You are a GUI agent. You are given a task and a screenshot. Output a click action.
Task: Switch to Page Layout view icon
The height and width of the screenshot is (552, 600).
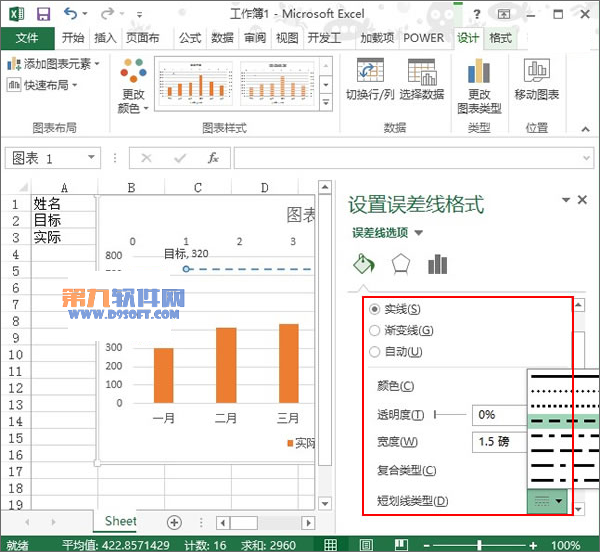click(x=366, y=545)
